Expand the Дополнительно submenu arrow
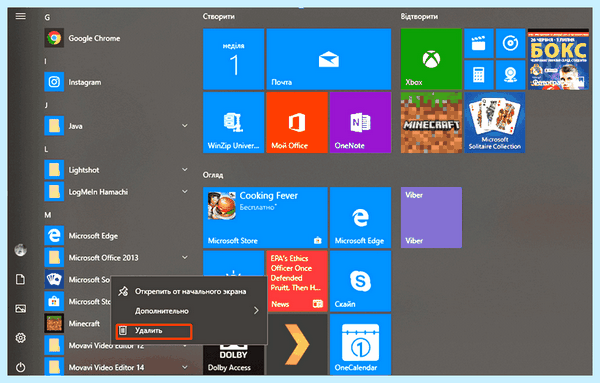600x383 pixels. [256, 311]
